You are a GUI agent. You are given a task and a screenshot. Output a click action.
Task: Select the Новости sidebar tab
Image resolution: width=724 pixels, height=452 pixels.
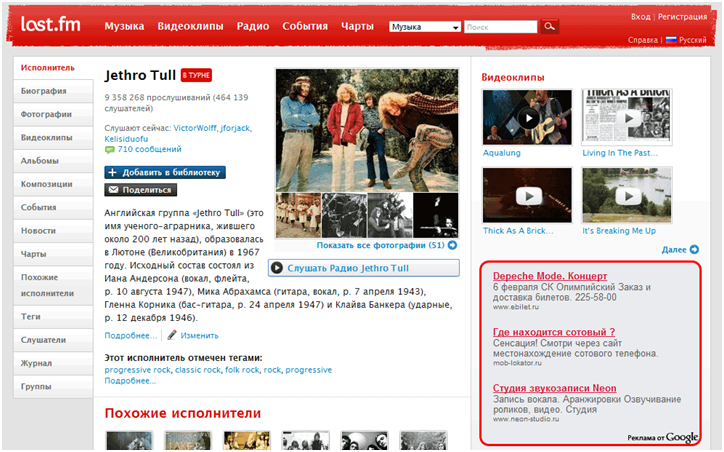point(54,230)
